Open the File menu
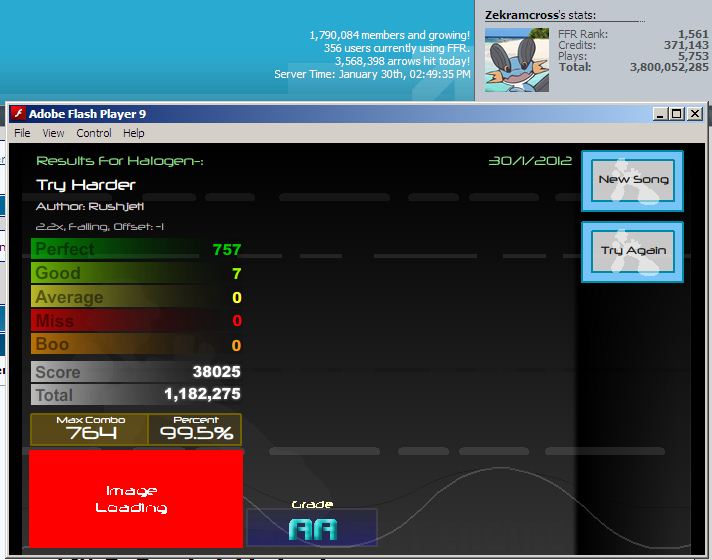Screen dimensions: 712x560 tap(22, 133)
